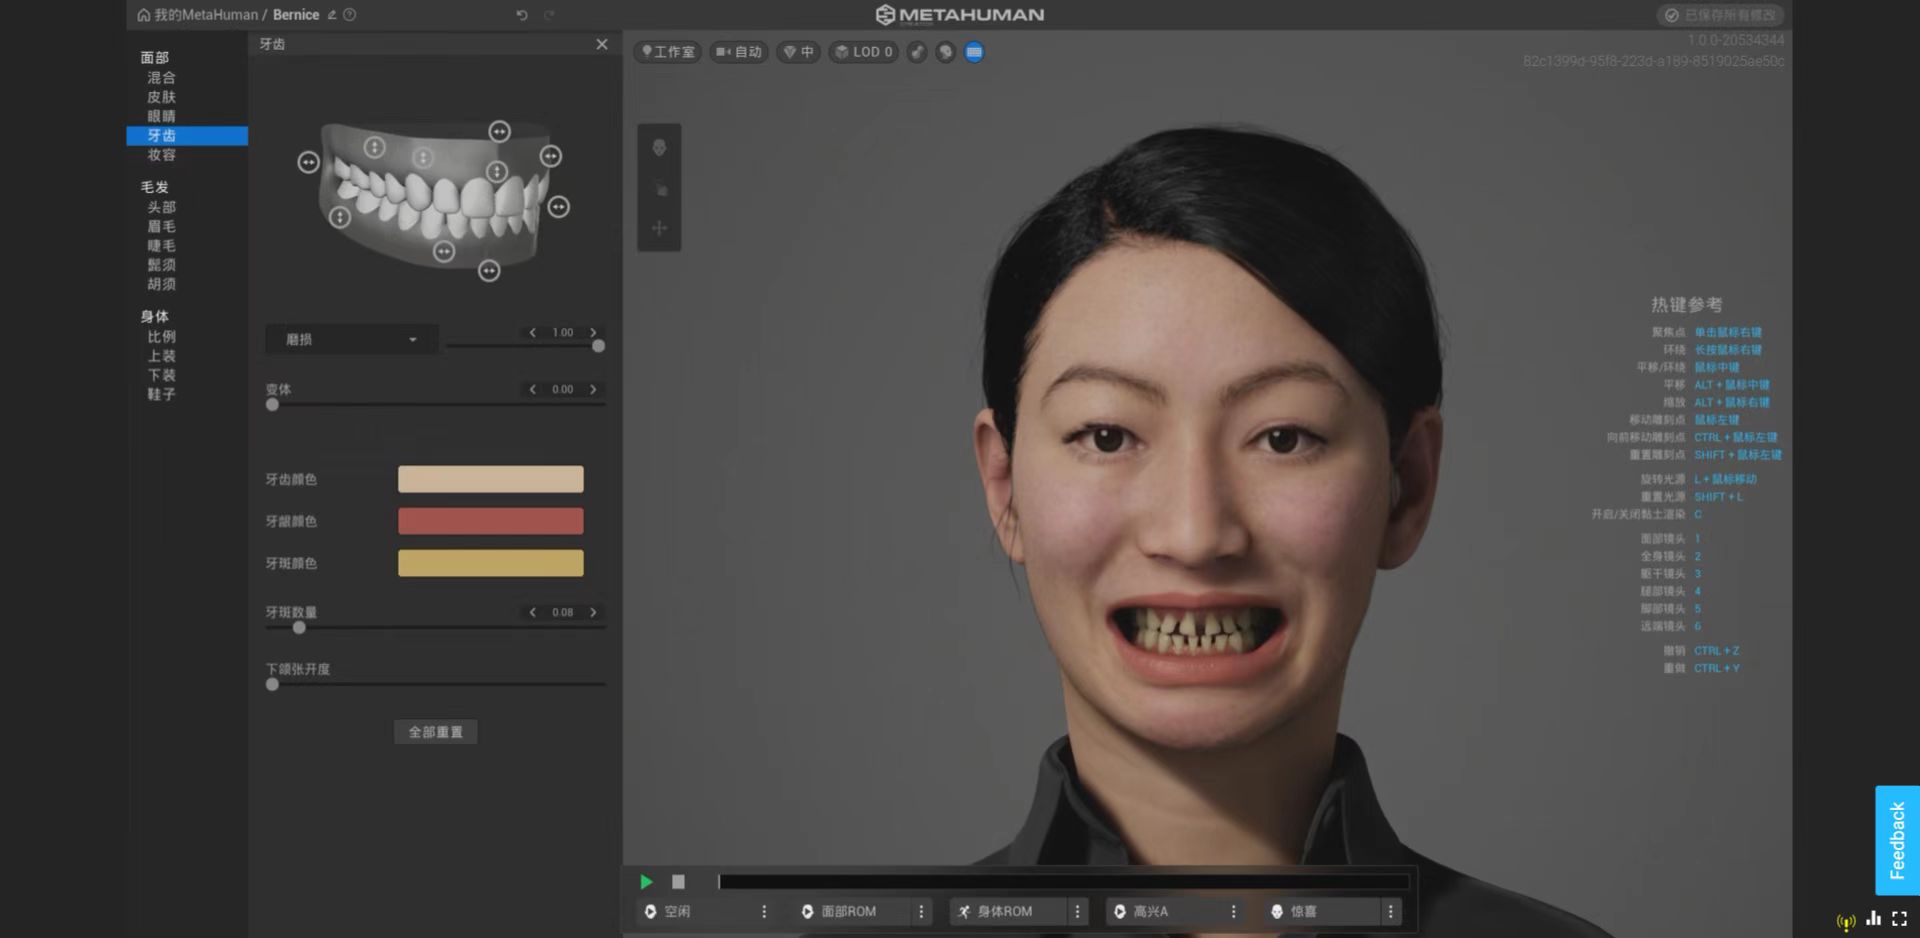Select the 面部ROM animation
1920x938 pixels.
click(x=852, y=912)
